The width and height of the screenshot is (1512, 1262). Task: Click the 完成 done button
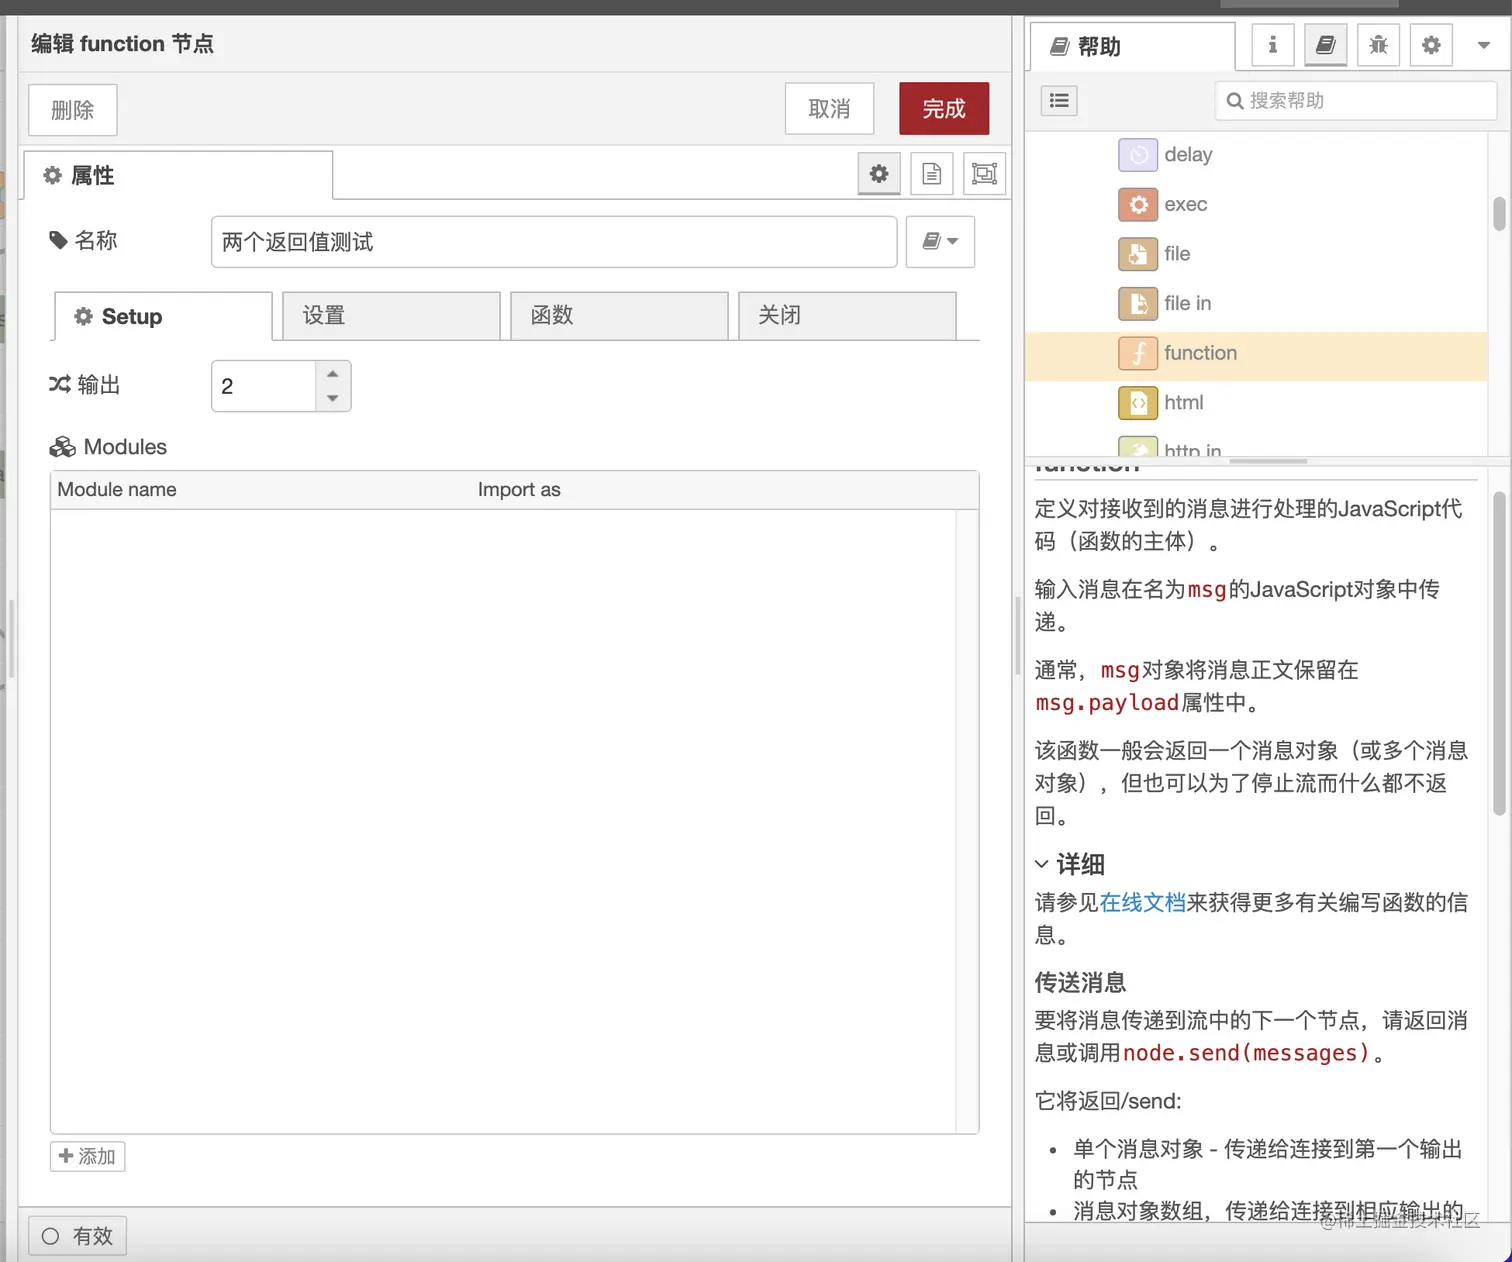tap(944, 108)
